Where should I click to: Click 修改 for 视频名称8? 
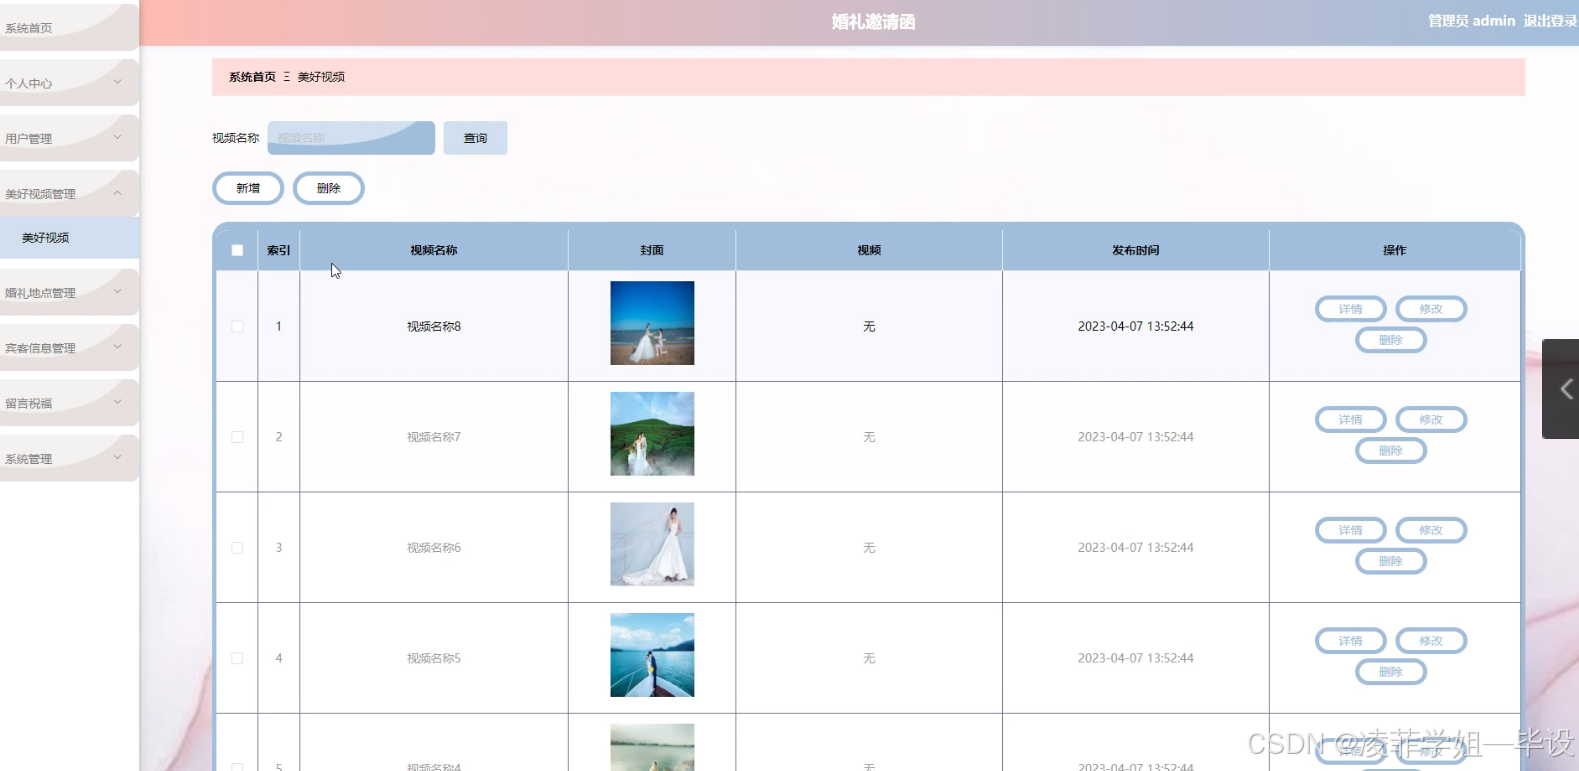click(1431, 309)
